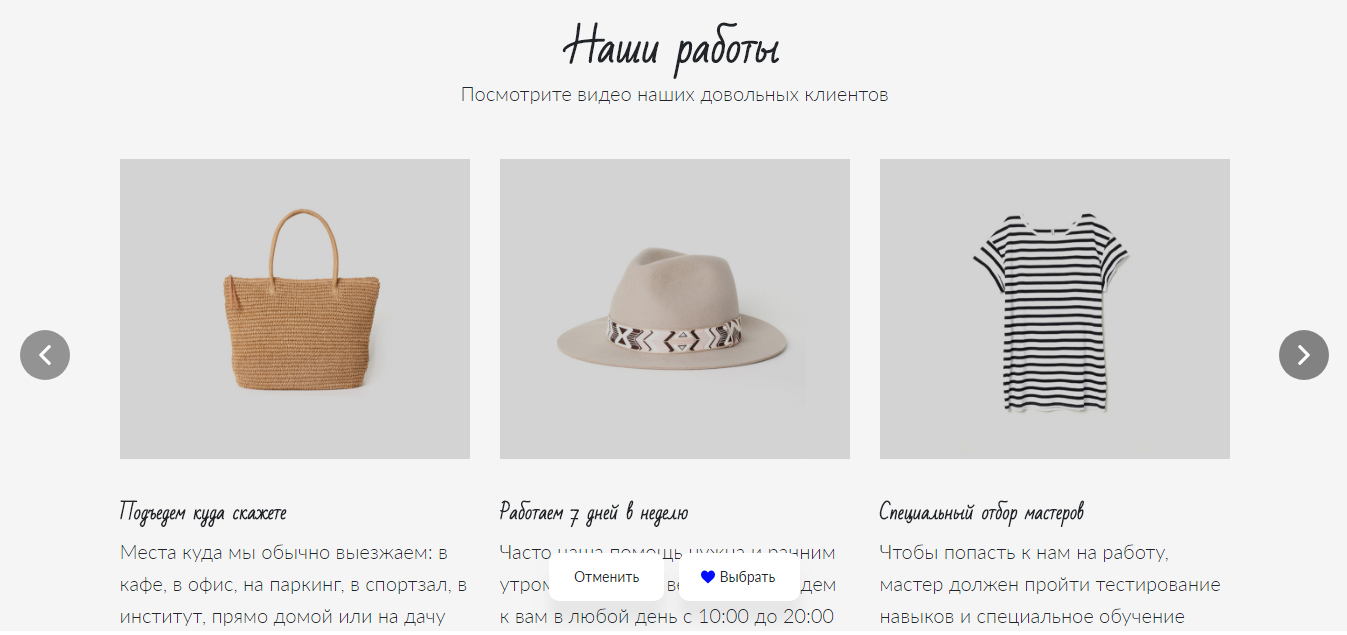
Task: Open the straw tote bag image
Action: click(x=295, y=309)
